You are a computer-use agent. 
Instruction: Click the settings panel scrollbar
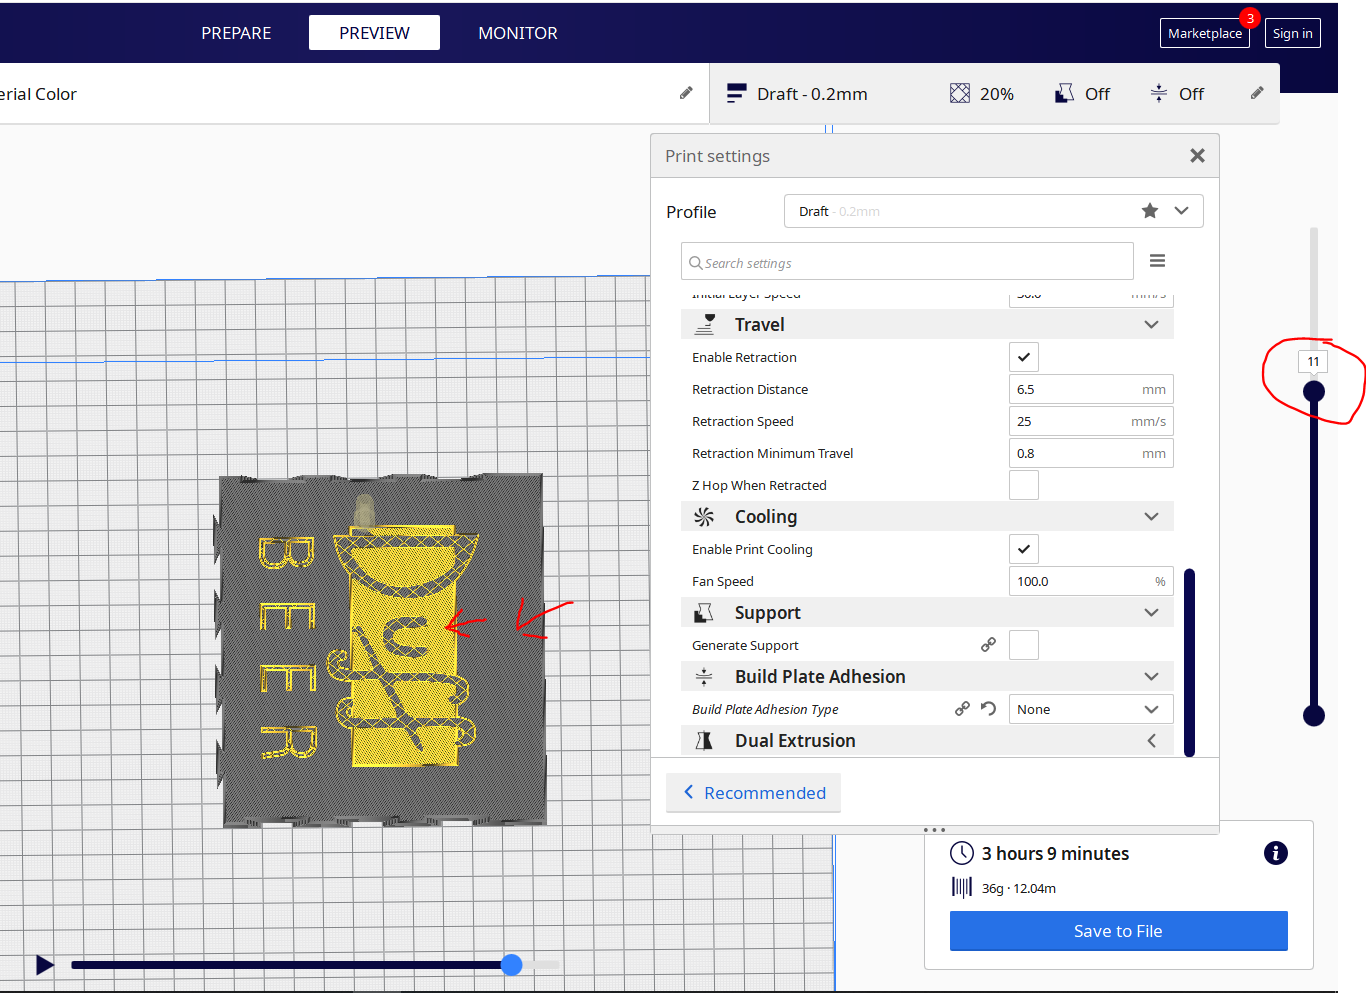(x=1189, y=662)
